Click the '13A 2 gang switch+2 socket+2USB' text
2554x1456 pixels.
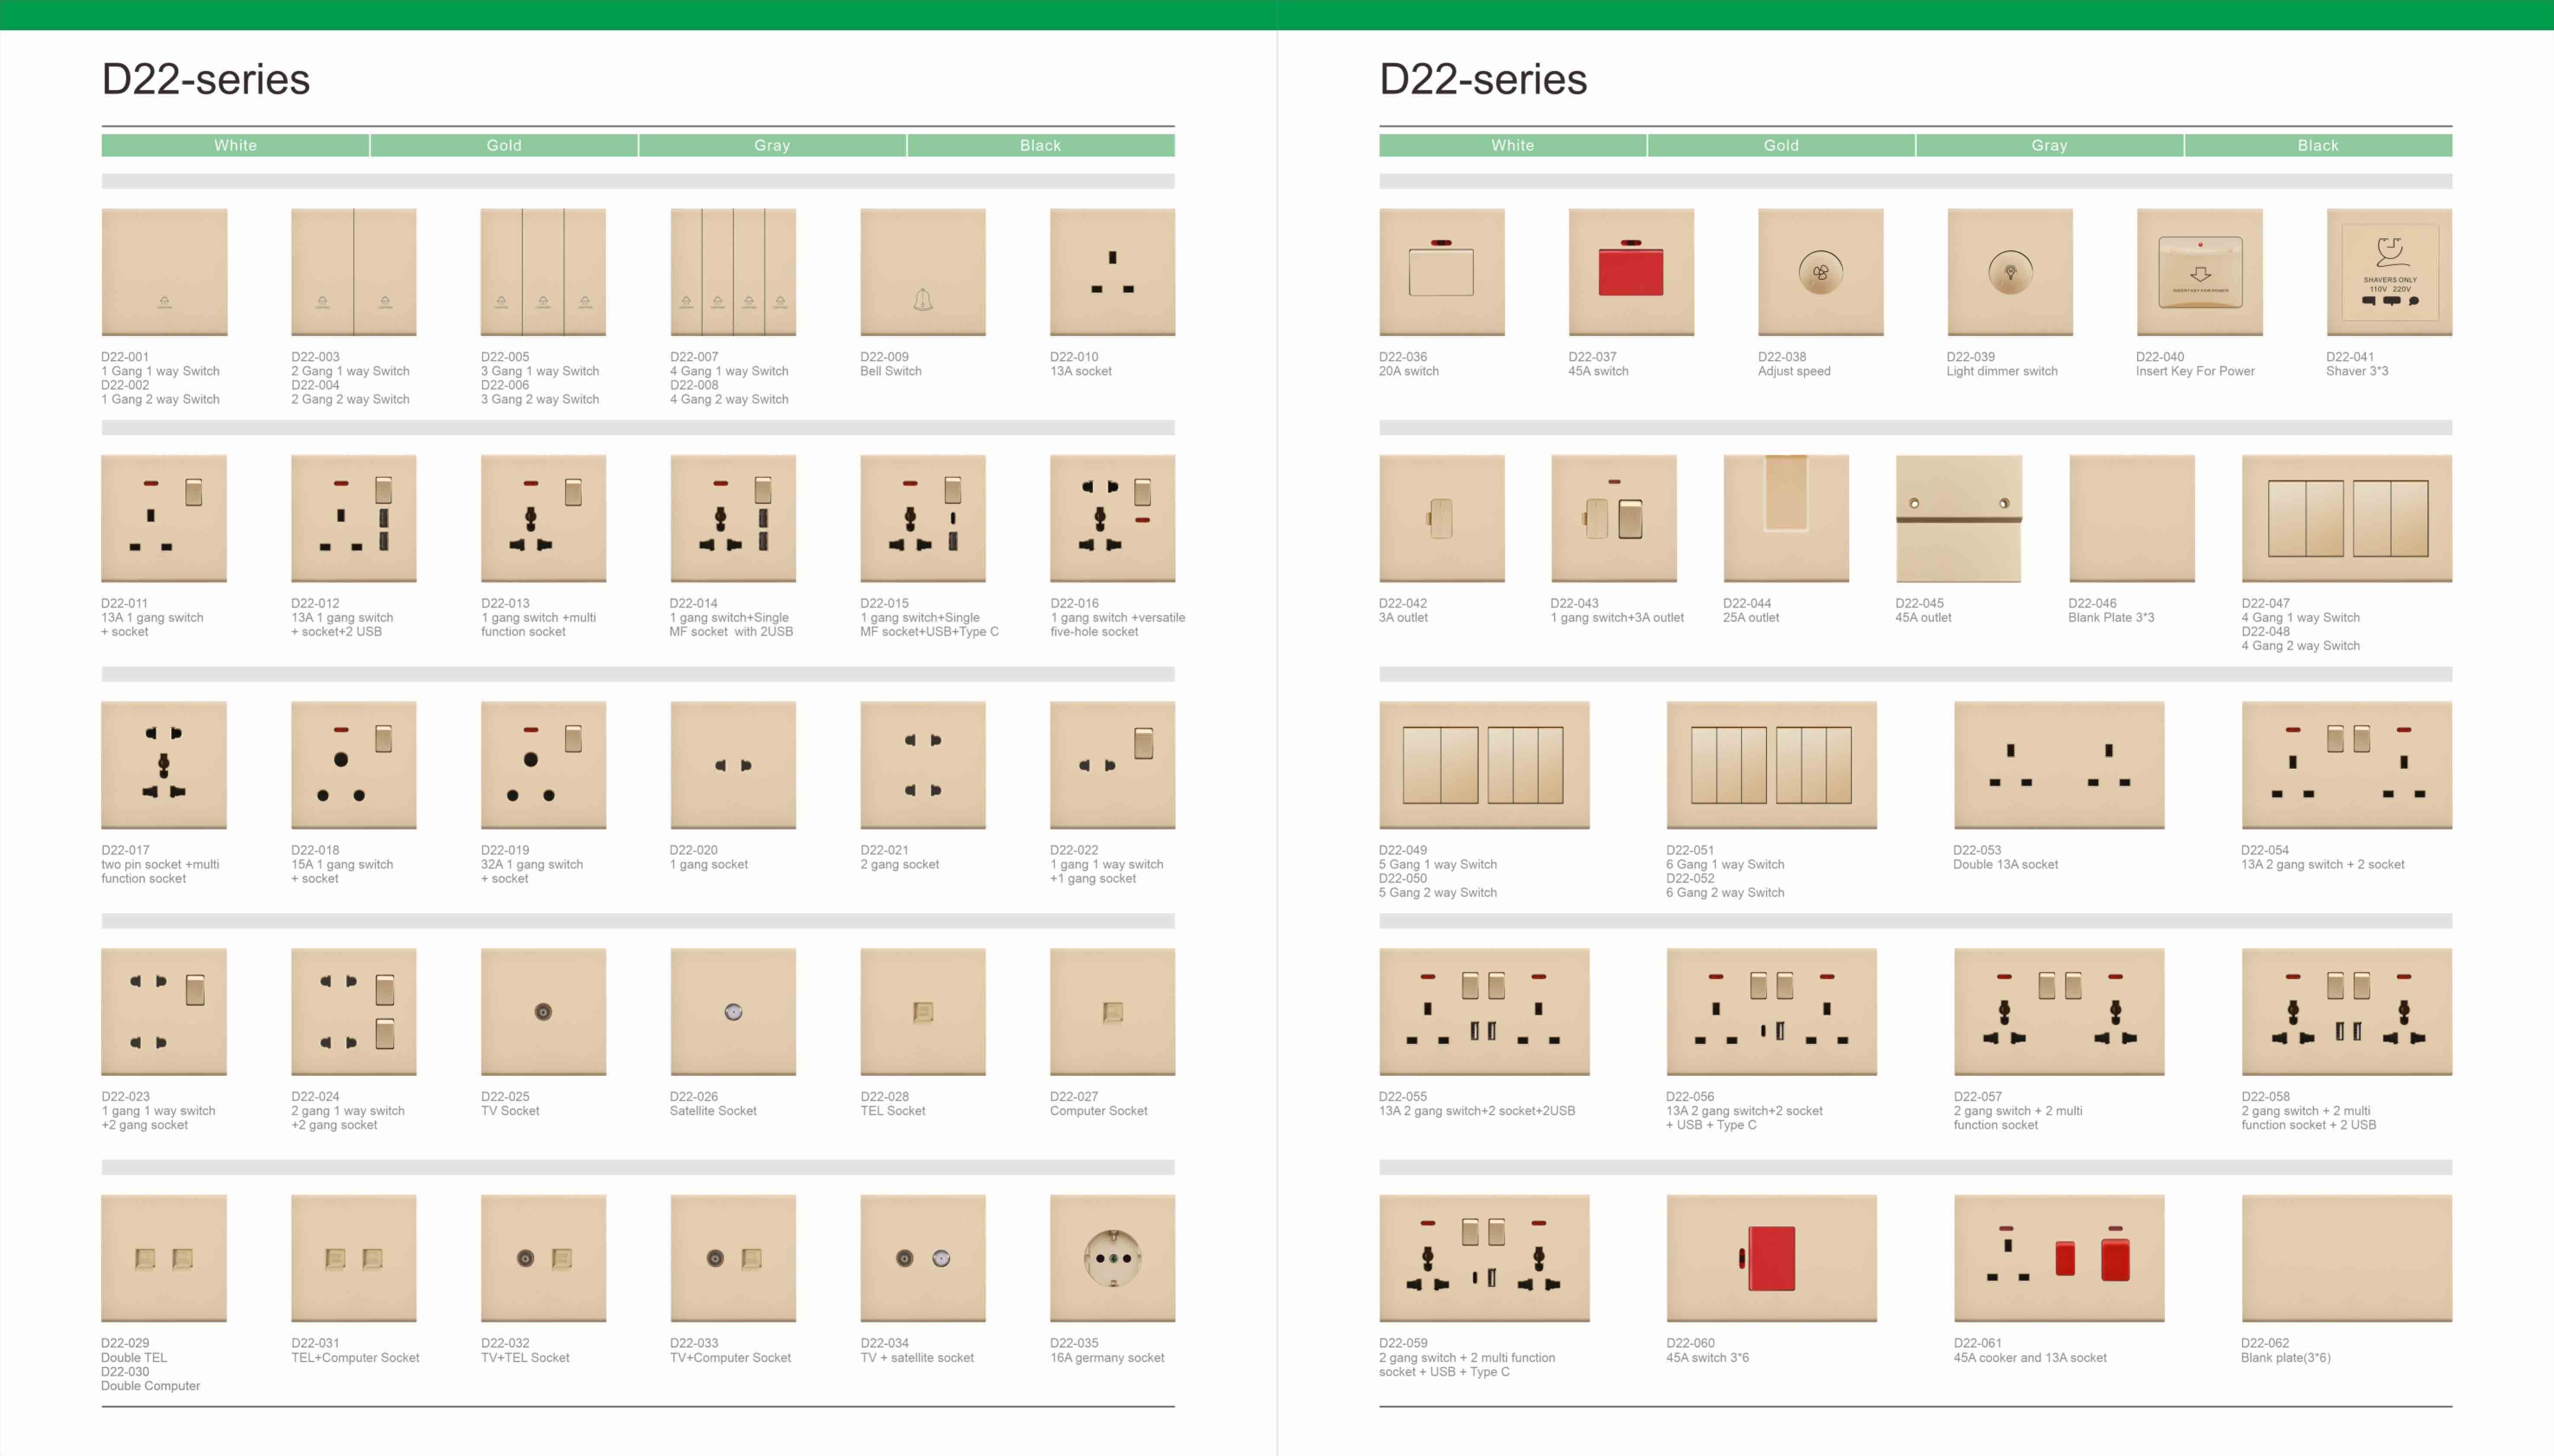(x=1477, y=1110)
